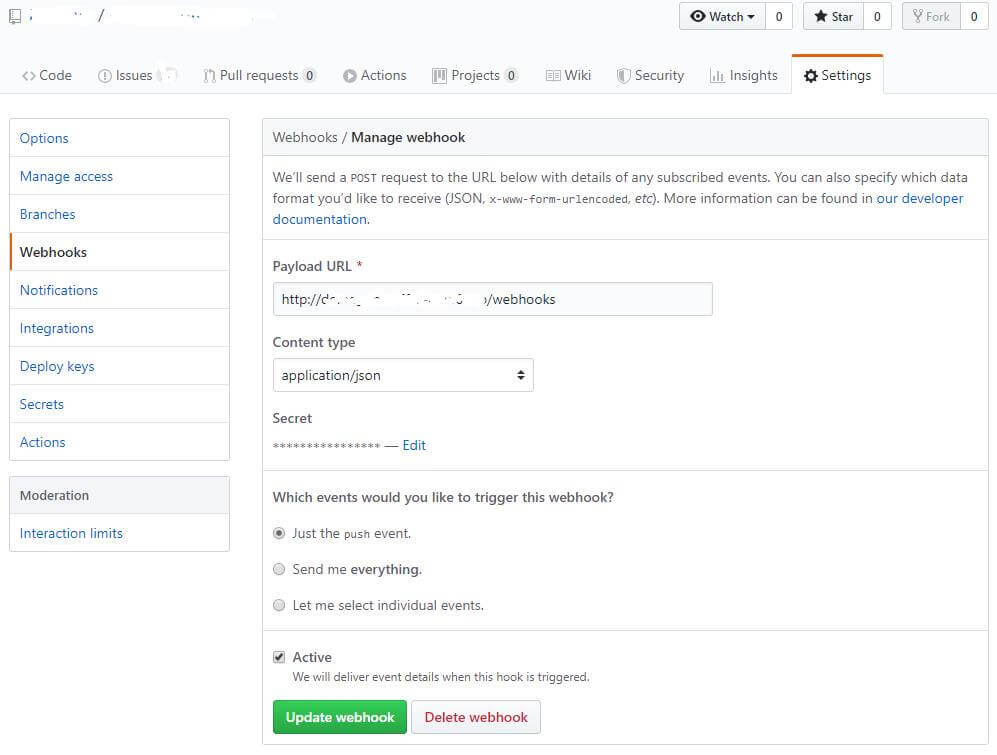Open the Projects board tab
Viewport: 997px width, 755px height.
click(474, 75)
